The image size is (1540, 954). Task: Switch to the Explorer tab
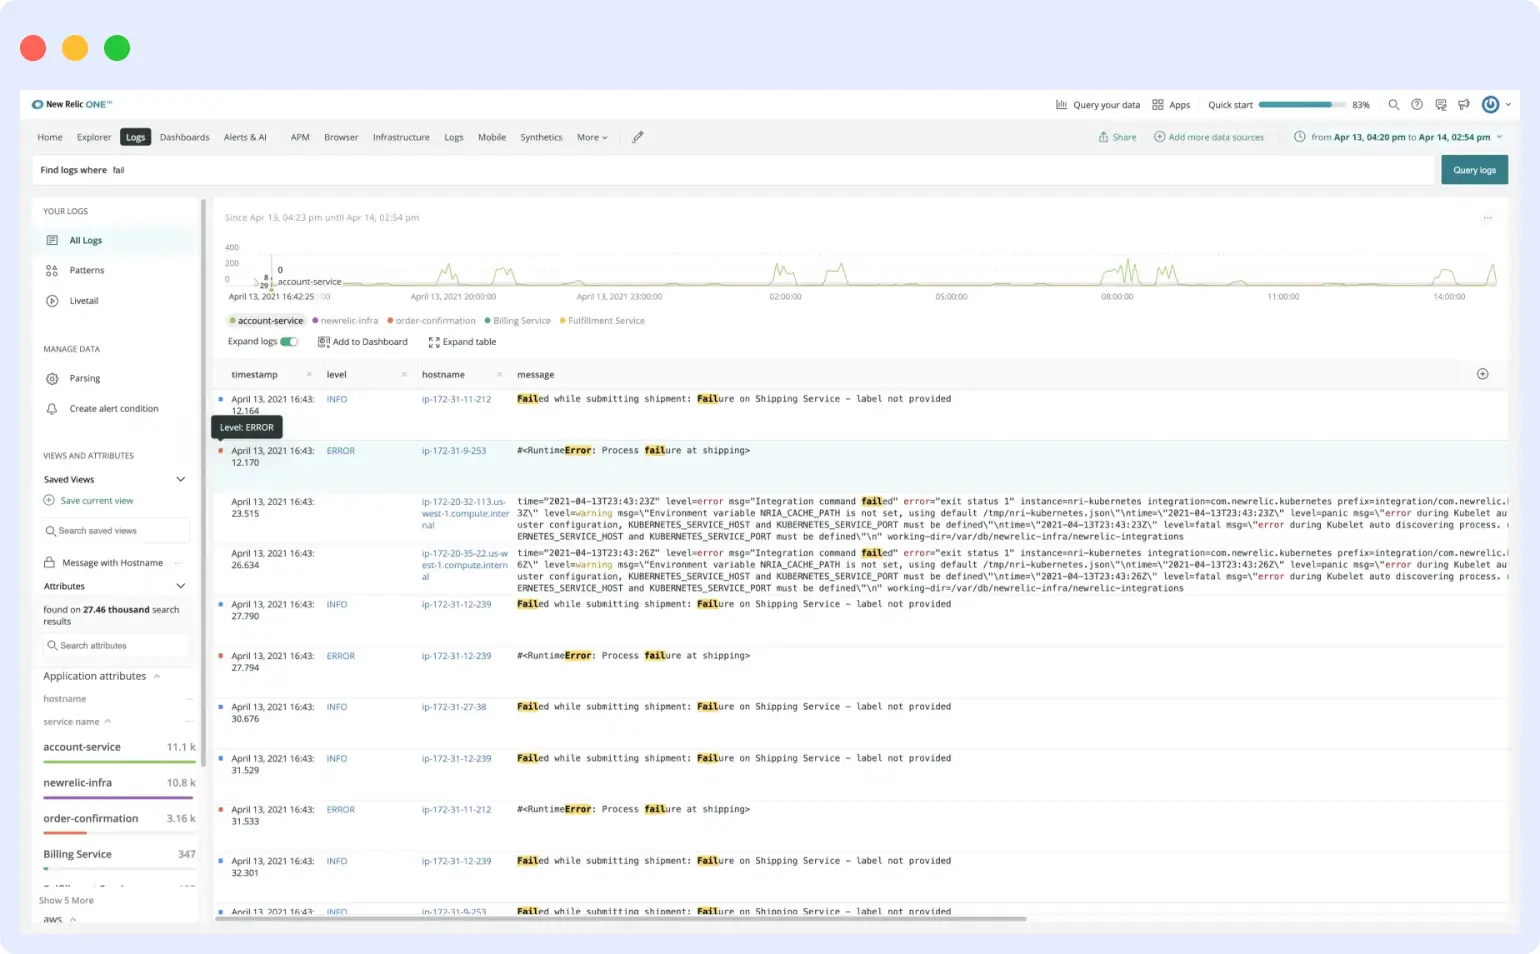pos(94,138)
